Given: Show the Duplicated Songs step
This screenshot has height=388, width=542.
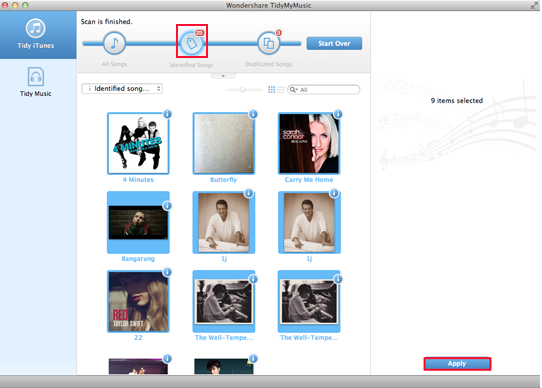Looking at the screenshot, I should pyautogui.click(x=269, y=43).
